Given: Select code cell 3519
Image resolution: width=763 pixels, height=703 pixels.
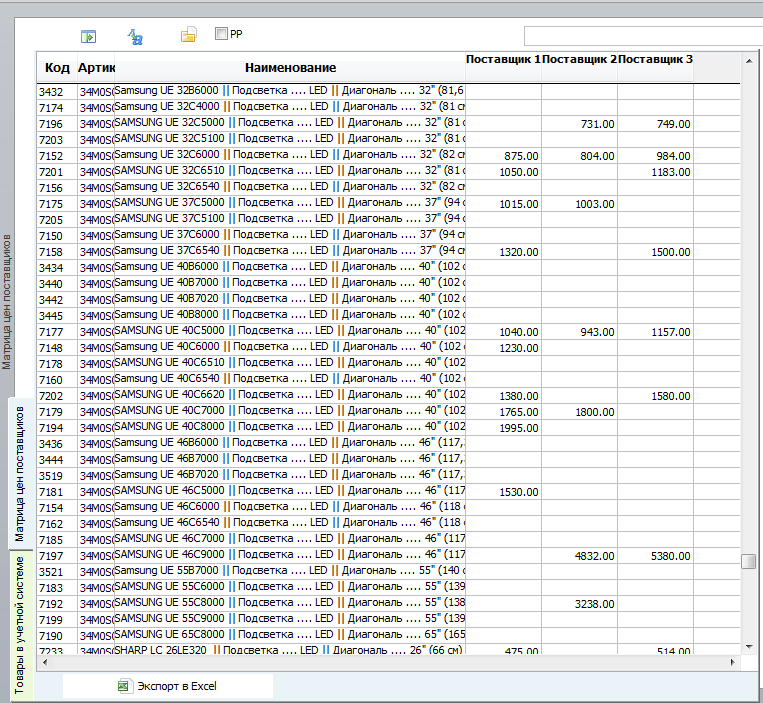Looking at the screenshot, I should [x=57, y=476].
